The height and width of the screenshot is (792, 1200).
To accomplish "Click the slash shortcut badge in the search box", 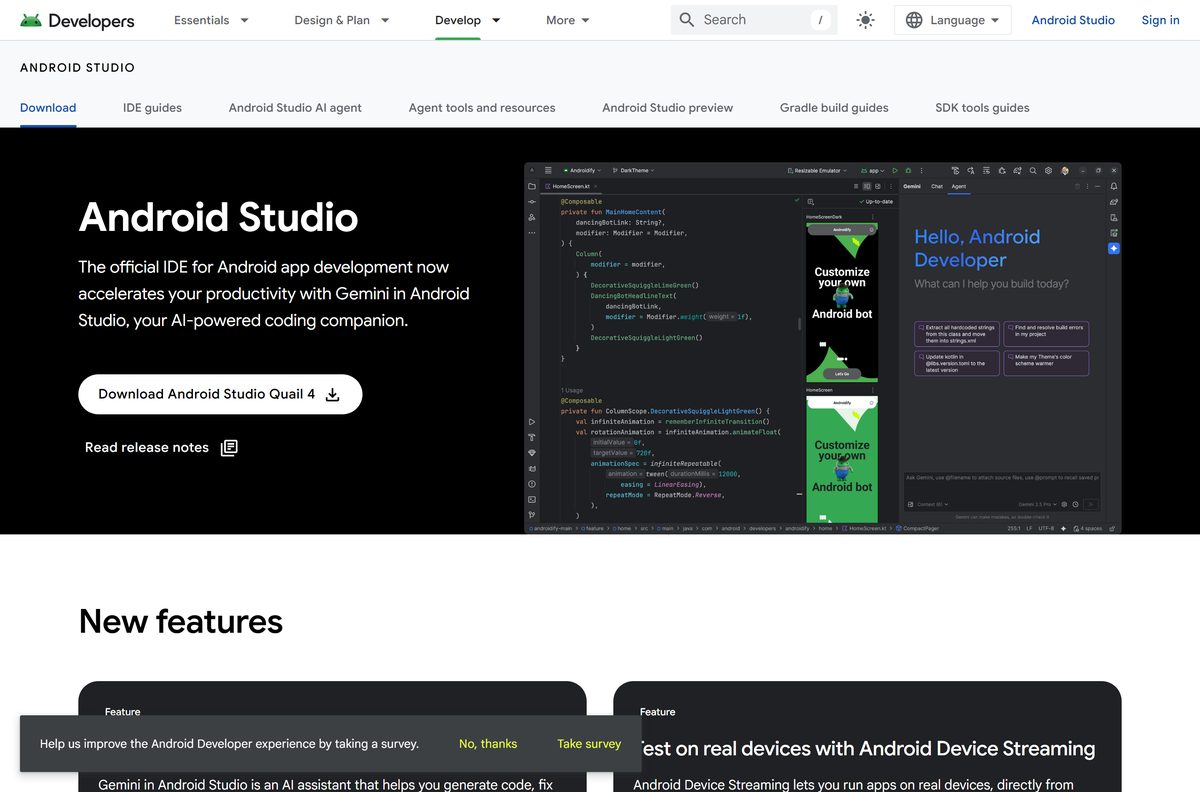I will click(820, 20).
